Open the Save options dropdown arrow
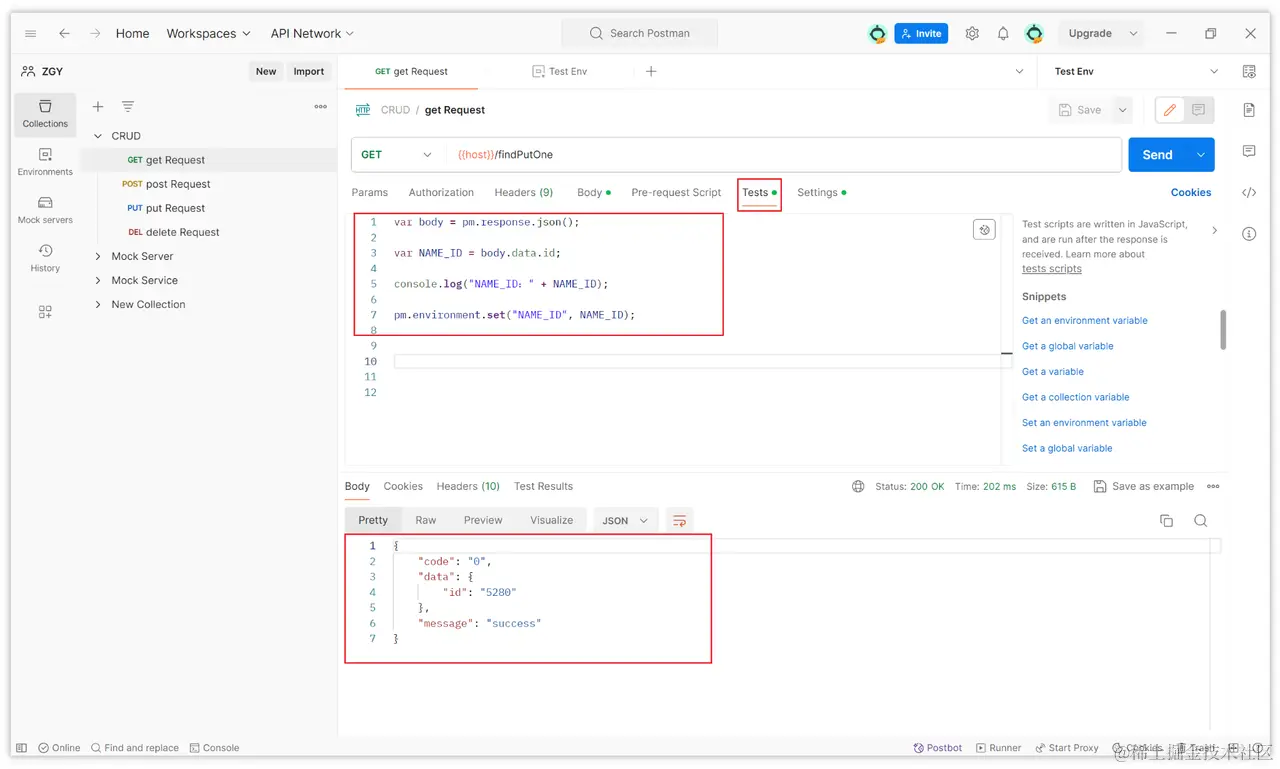This screenshot has height=769, width=1280. (1122, 110)
